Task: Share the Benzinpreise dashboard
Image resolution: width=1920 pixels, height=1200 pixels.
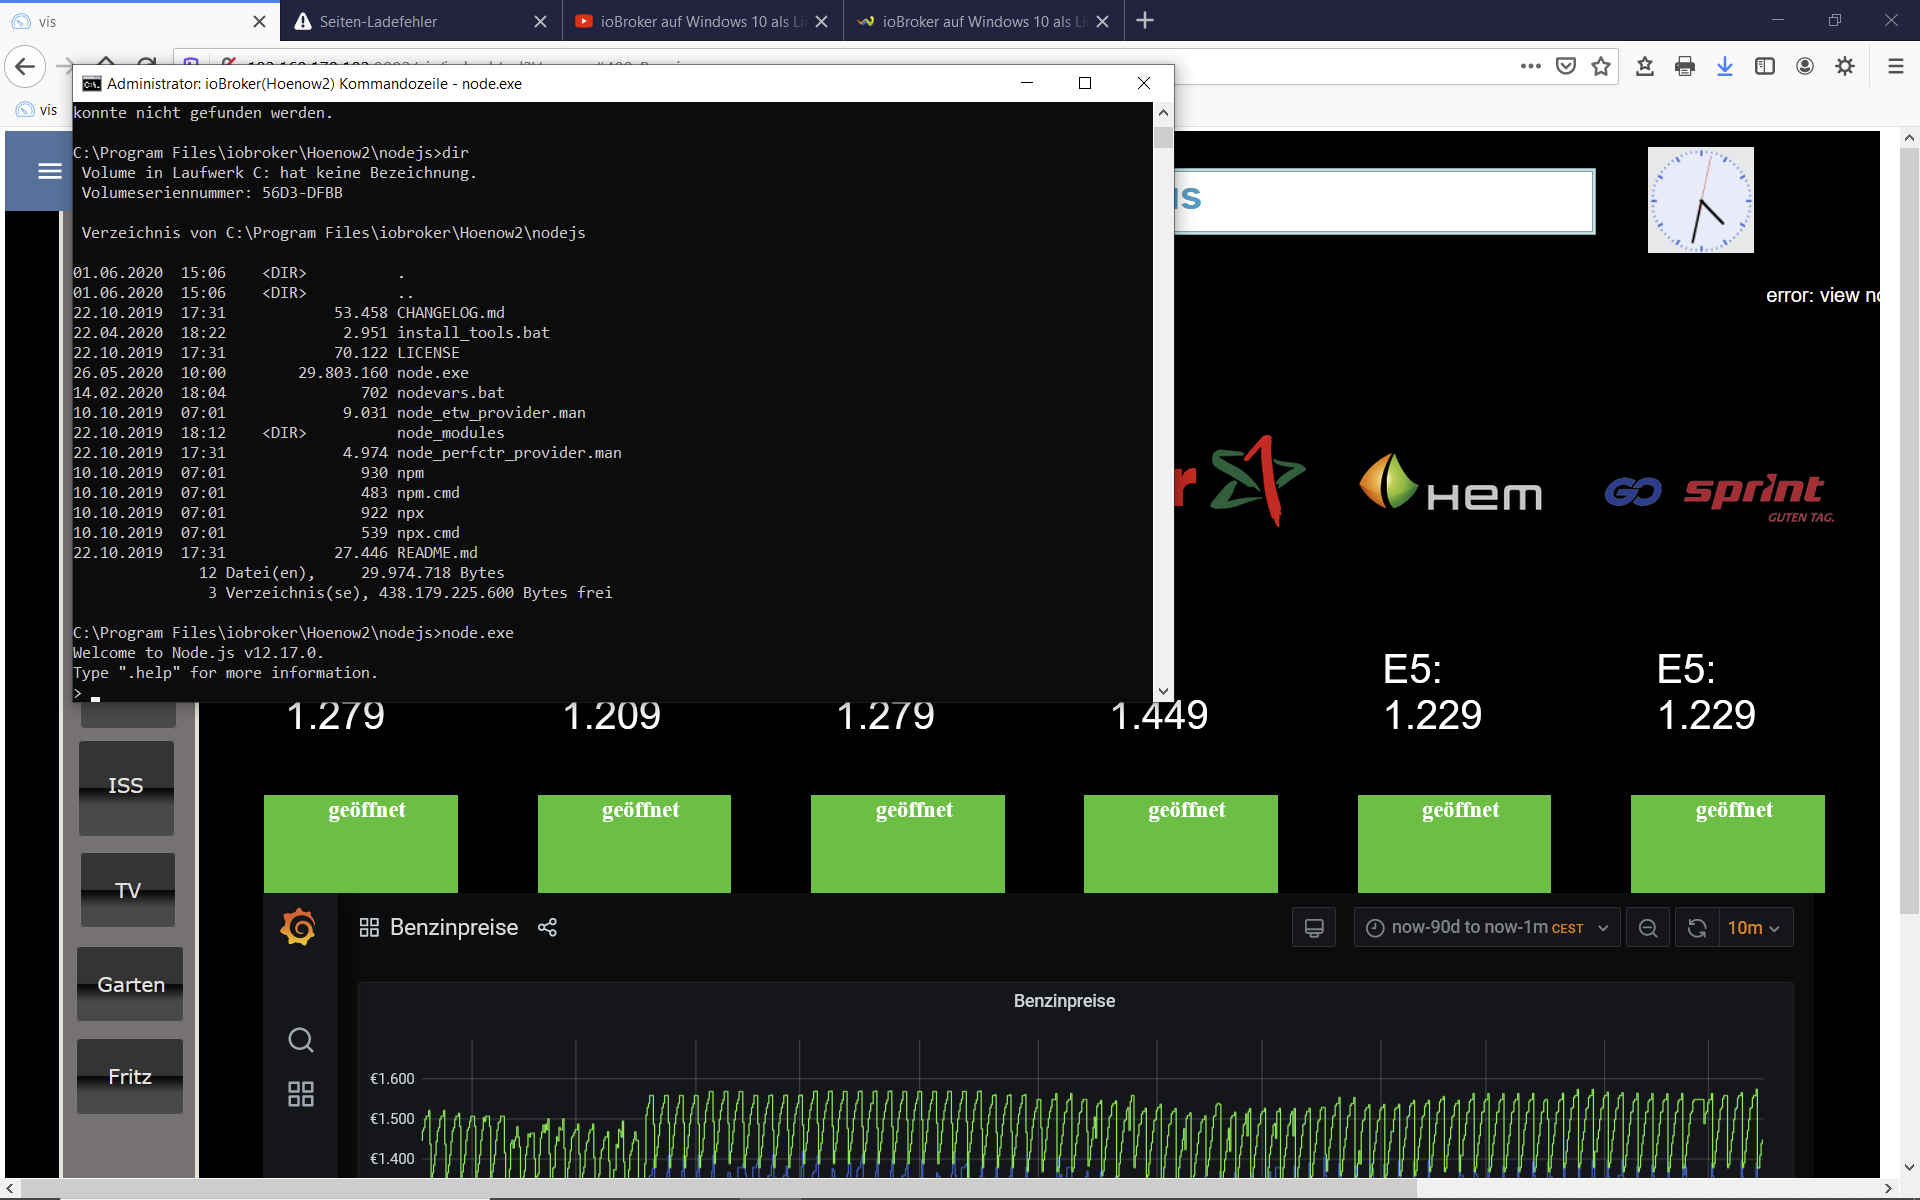Action: point(547,927)
